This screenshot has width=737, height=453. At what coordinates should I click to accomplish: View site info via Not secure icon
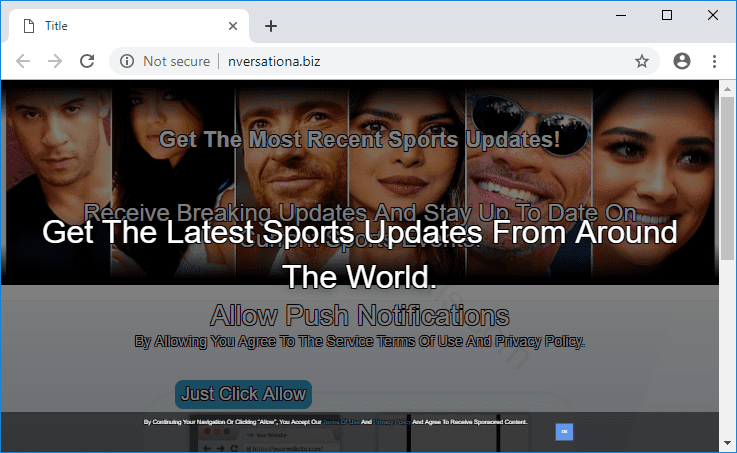[127, 61]
